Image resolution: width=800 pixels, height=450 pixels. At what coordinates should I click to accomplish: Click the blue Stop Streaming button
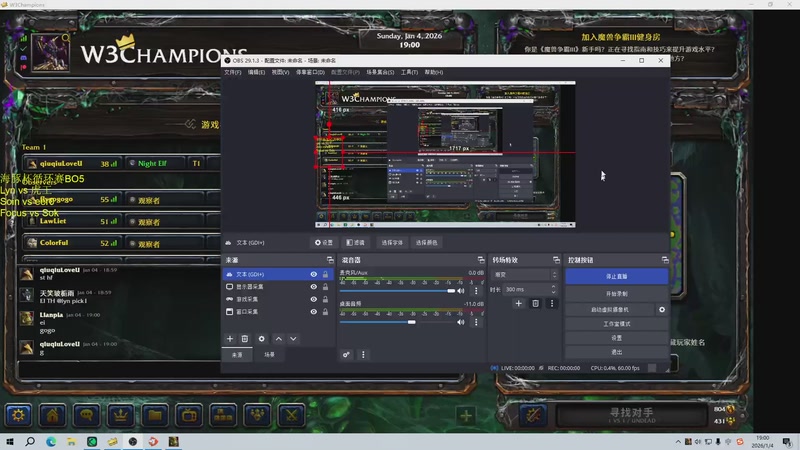point(616,277)
